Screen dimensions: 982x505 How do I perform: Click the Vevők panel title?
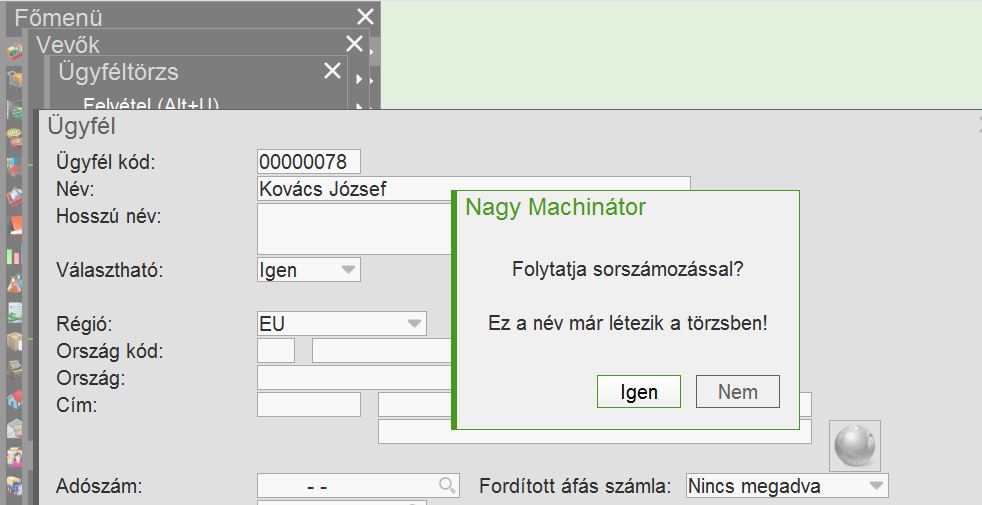68,44
